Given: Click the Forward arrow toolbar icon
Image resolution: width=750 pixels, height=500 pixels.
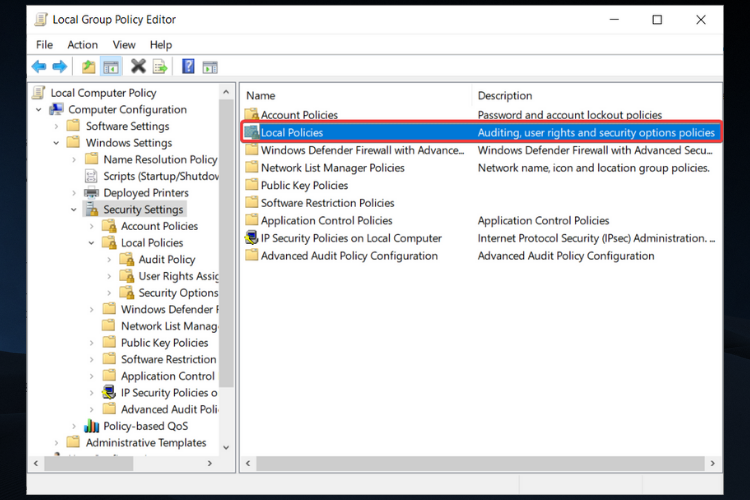Looking at the screenshot, I should point(59,67).
